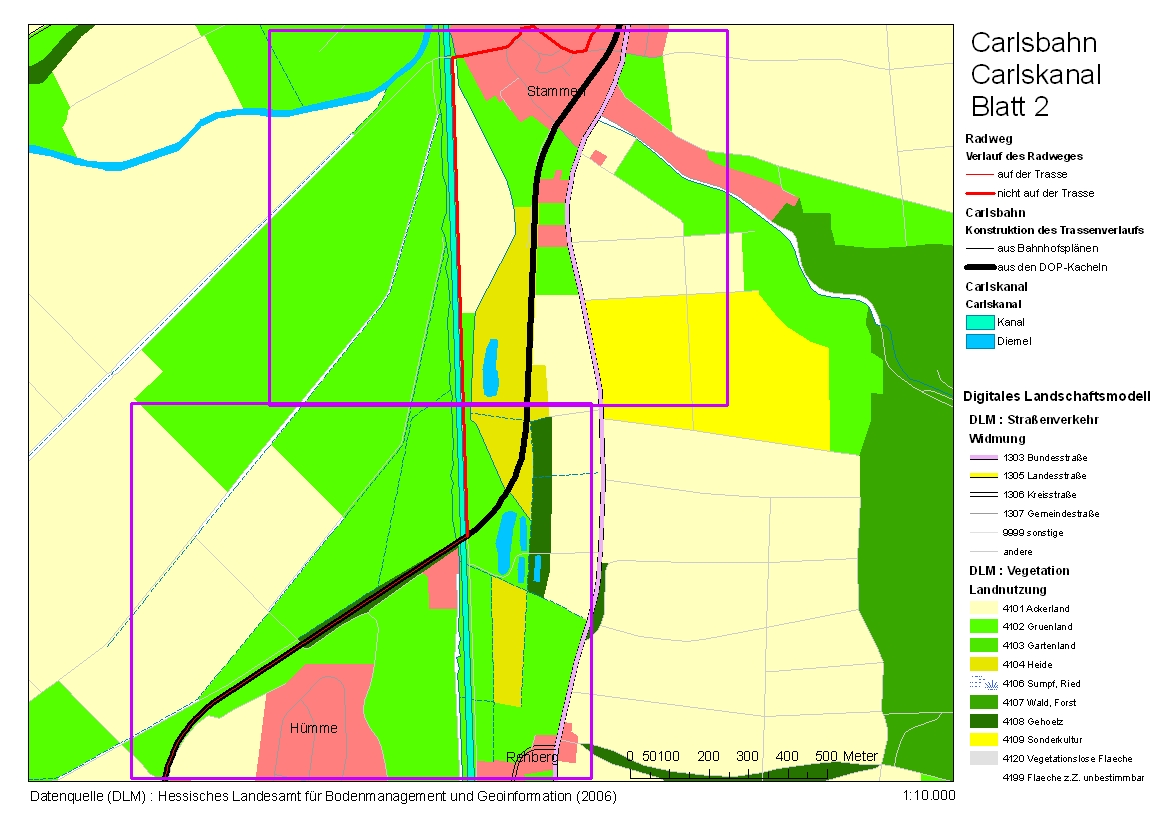Click the 1303 Bundesstraße line symbol
The height and width of the screenshot is (827, 1169).
984,457
